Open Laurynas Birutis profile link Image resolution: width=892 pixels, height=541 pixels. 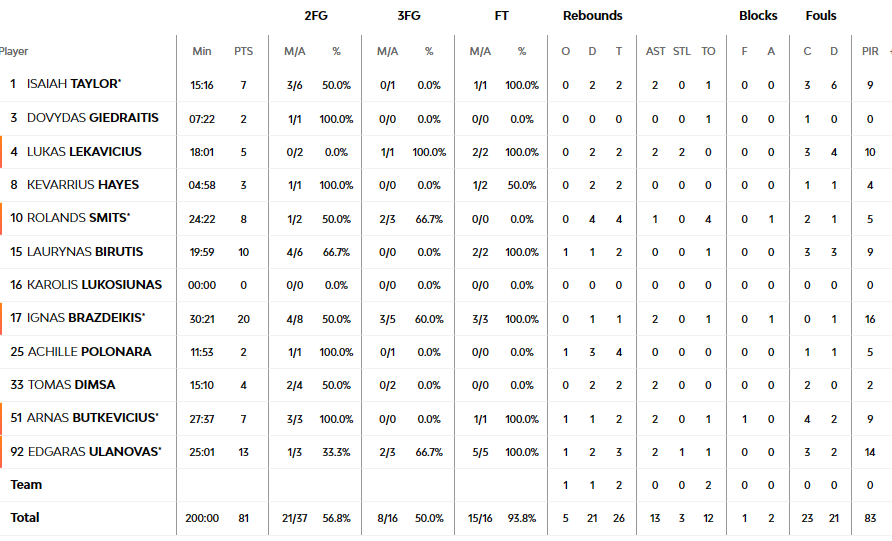pos(85,251)
